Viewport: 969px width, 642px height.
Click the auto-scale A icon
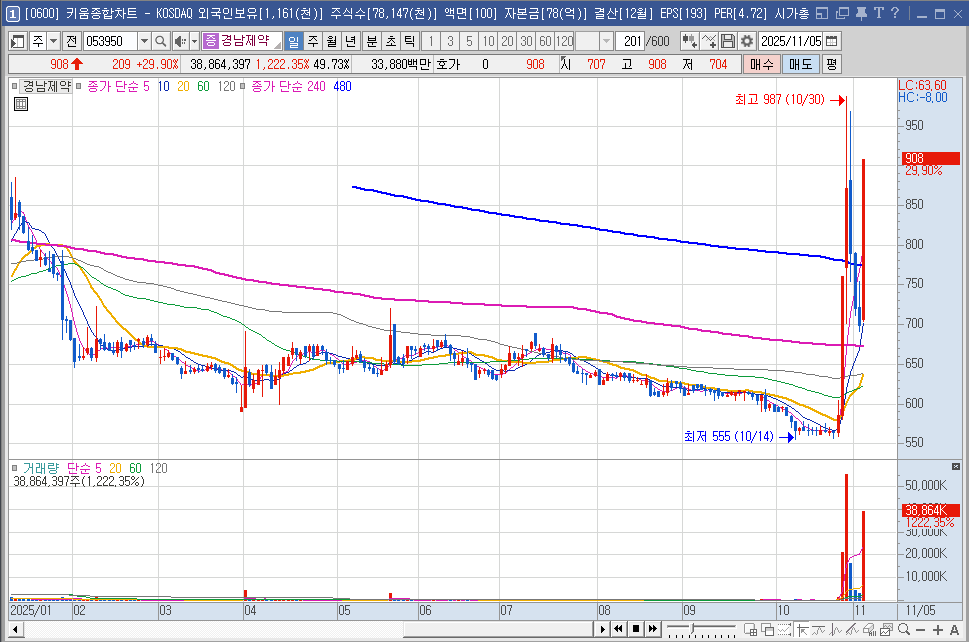(x=954, y=630)
